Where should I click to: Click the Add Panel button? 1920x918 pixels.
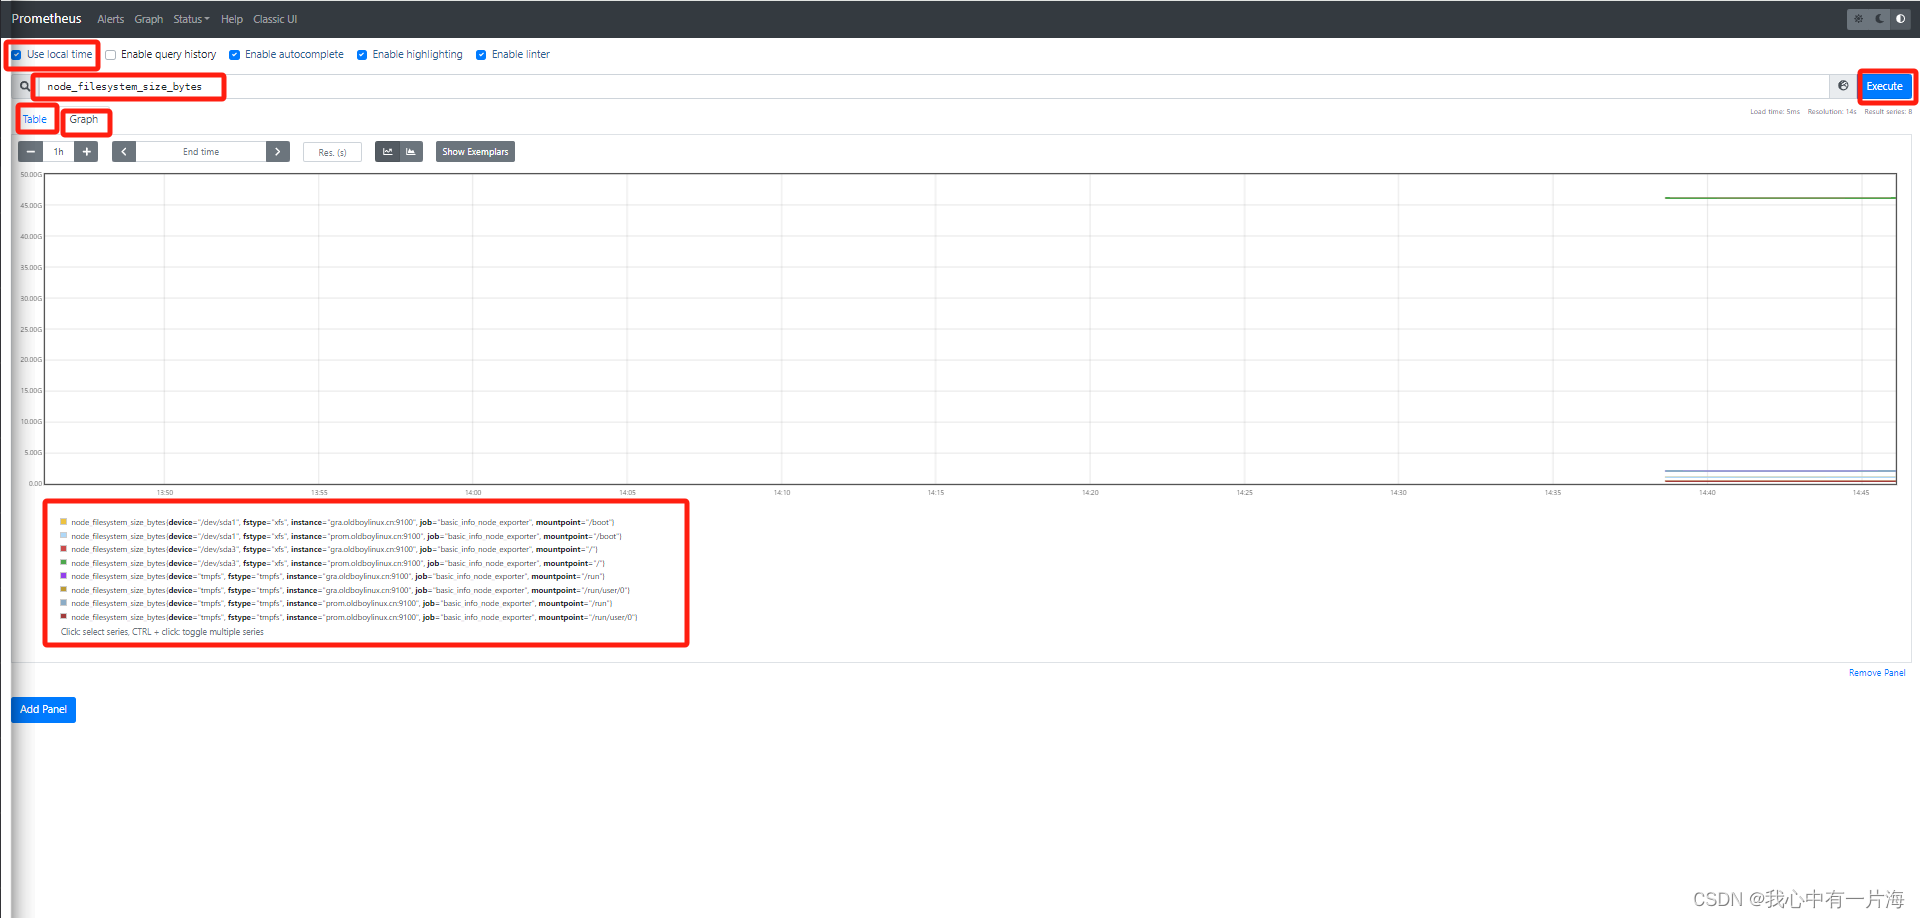coord(43,710)
